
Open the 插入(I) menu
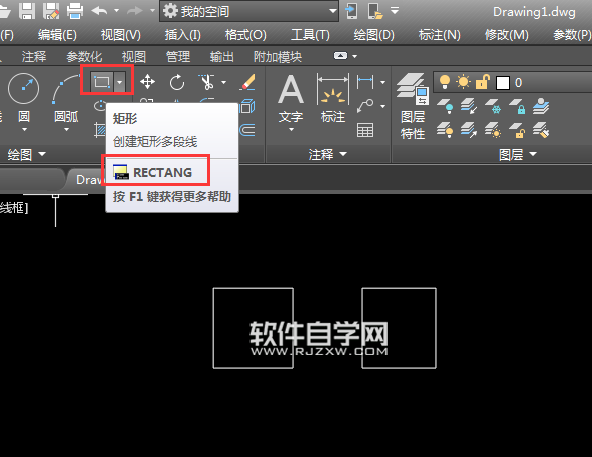click(182, 35)
